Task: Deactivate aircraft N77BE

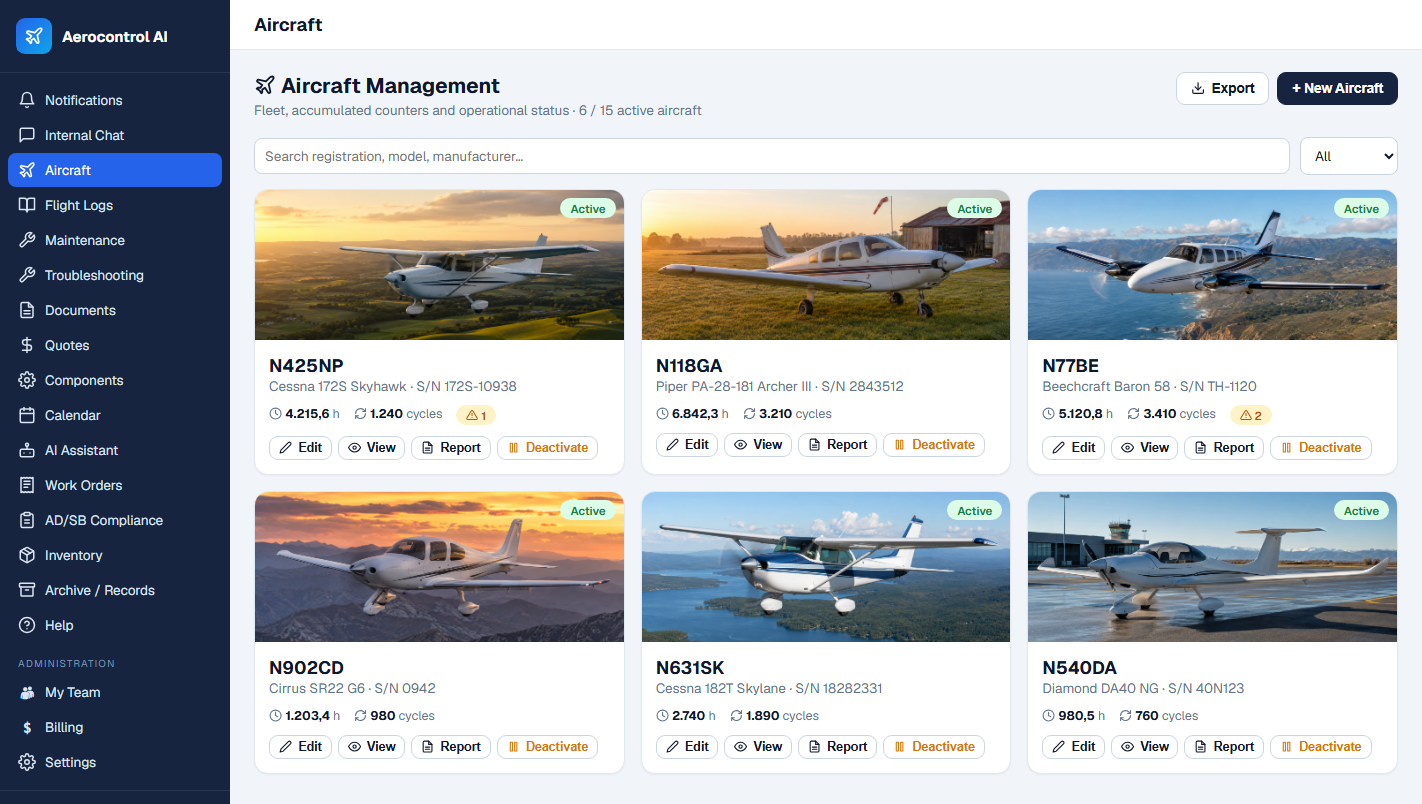Action: tap(1320, 447)
